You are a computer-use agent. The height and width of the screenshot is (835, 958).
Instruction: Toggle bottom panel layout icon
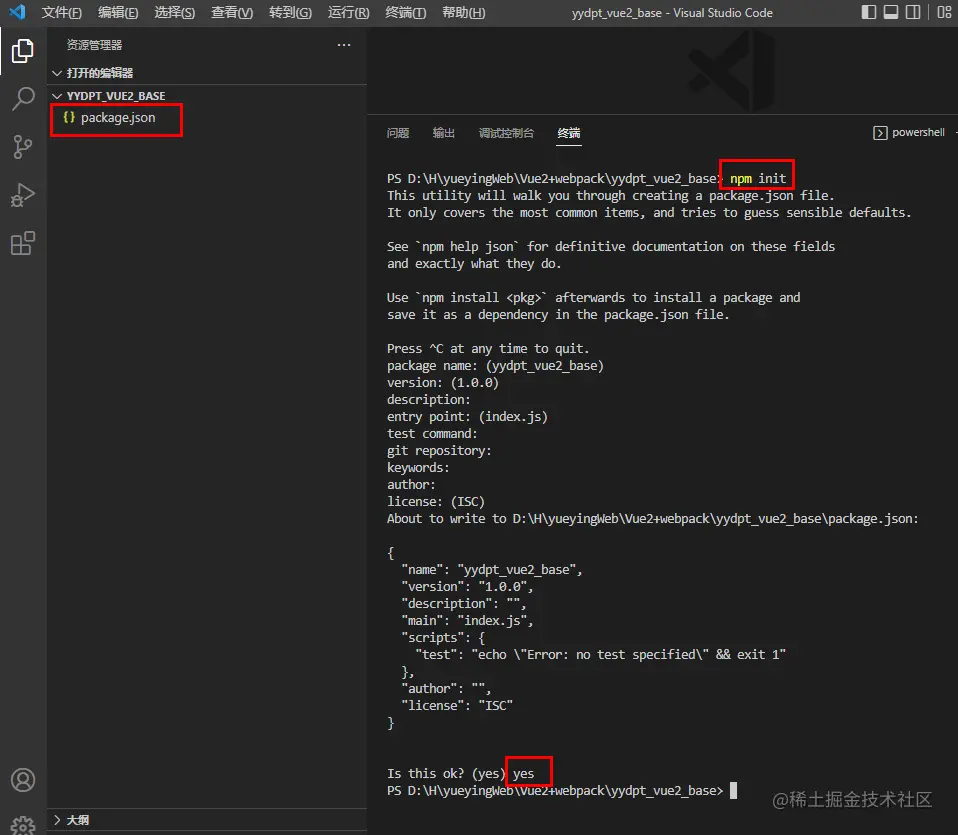pyautogui.click(x=891, y=12)
